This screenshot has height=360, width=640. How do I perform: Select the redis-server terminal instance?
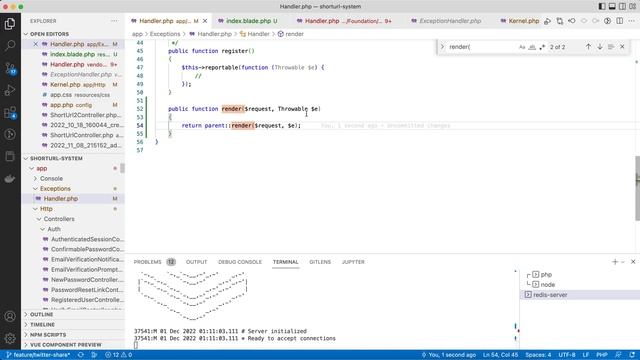tap(580, 295)
